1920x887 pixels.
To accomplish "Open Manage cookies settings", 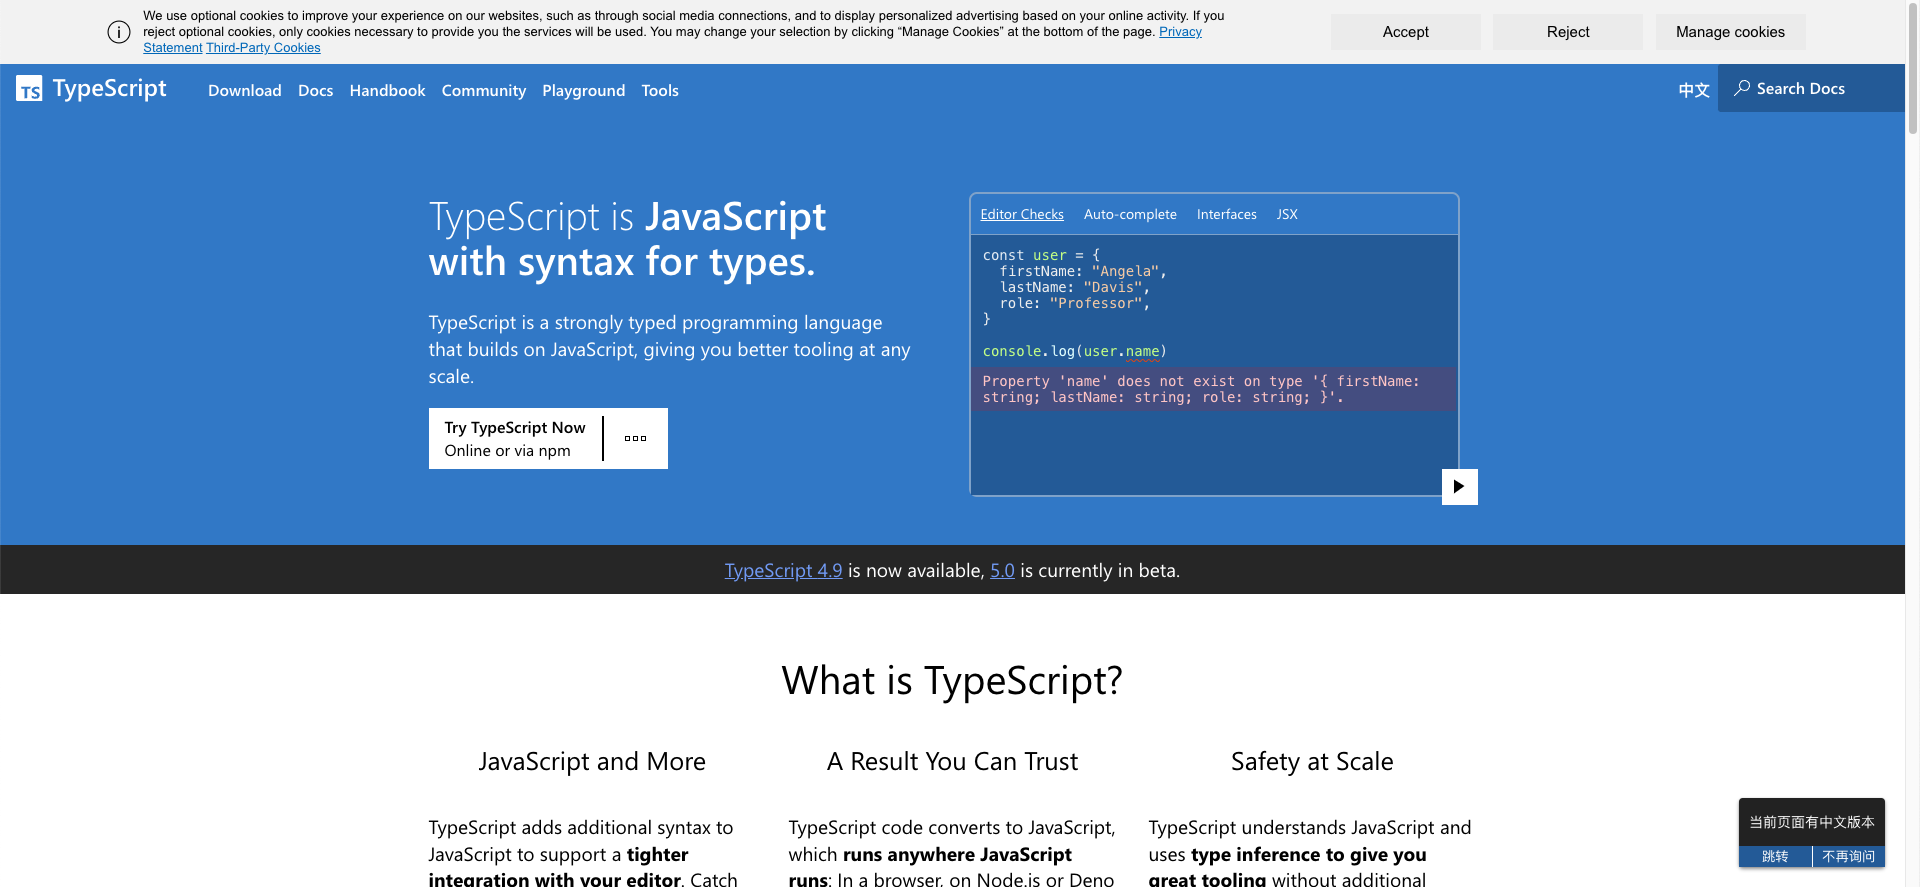I will tap(1730, 32).
